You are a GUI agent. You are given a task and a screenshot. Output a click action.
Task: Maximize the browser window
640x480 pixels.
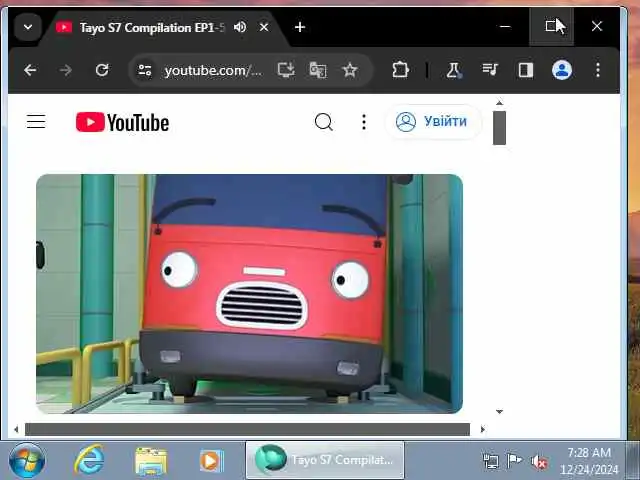[x=551, y=27]
